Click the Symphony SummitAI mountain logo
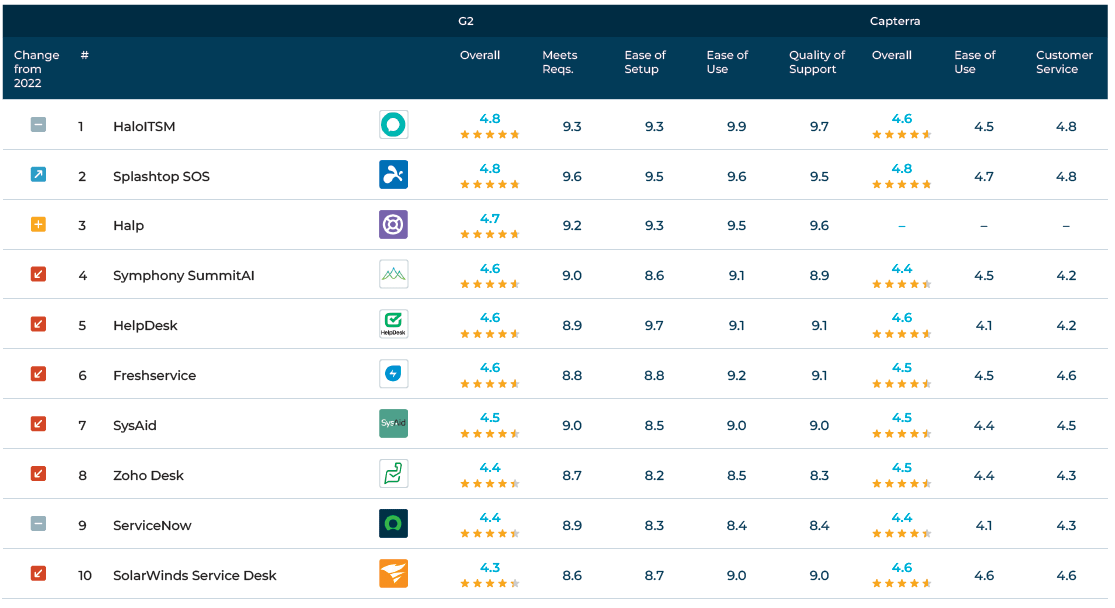 (393, 274)
